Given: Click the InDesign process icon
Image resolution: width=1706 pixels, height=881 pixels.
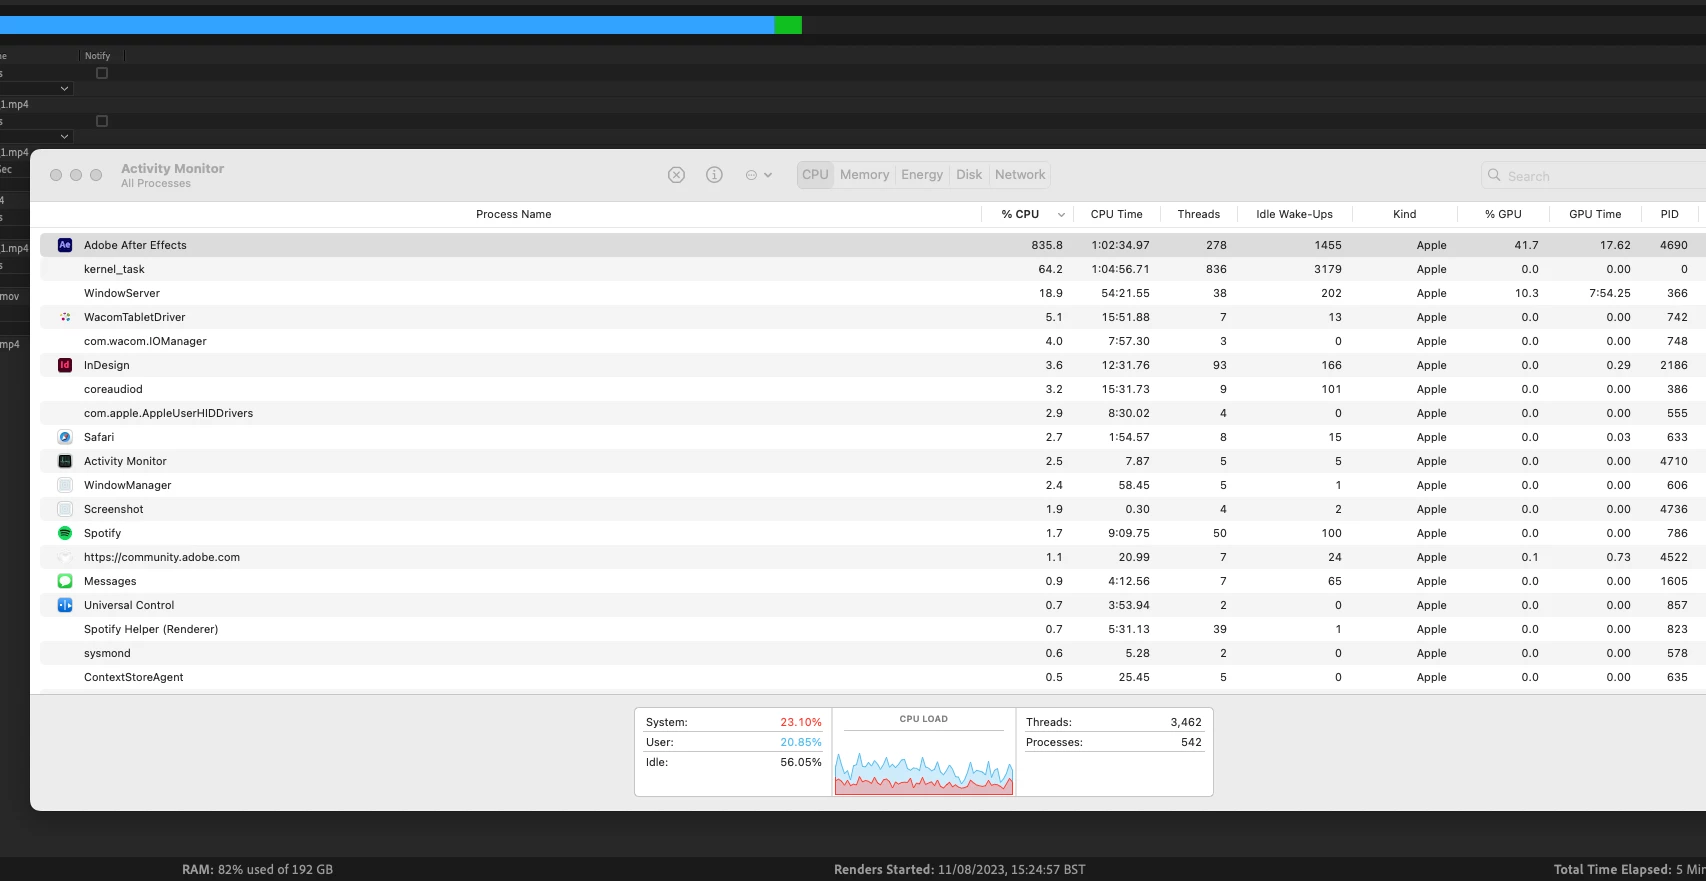Looking at the screenshot, I should click(x=65, y=365).
